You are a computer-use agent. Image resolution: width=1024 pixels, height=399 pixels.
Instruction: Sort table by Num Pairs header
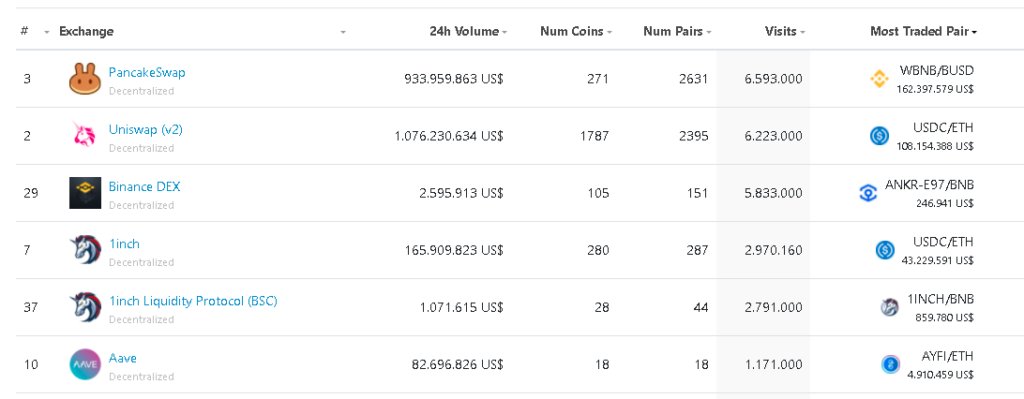(677, 31)
